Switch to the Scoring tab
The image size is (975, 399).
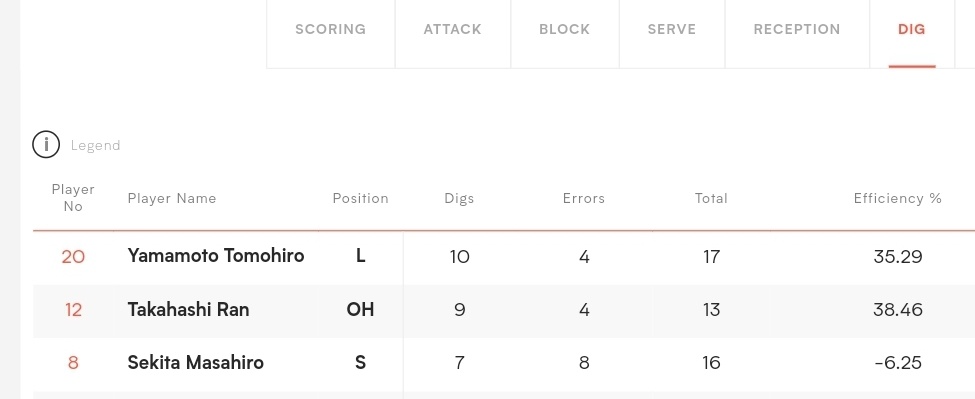pyautogui.click(x=331, y=29)
